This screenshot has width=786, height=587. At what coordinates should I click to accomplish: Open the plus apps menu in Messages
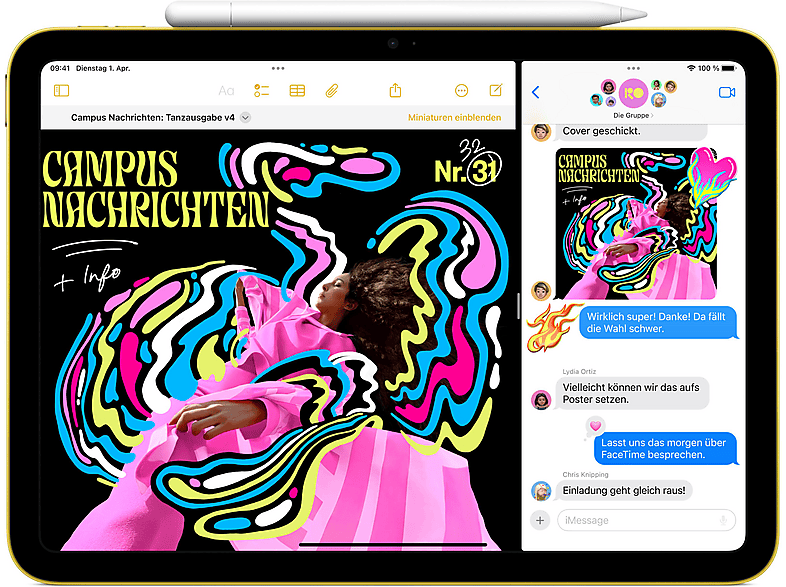(540, 520)
